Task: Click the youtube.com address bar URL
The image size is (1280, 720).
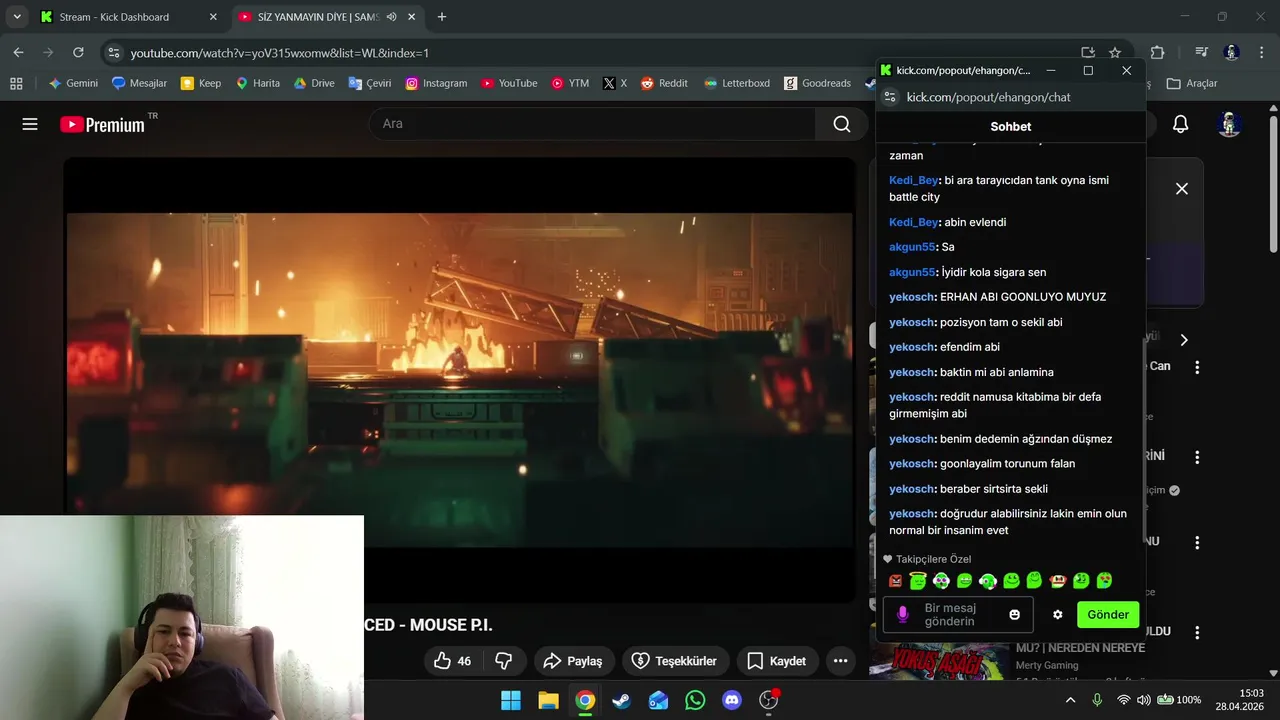Action: (x=280, y=53)
